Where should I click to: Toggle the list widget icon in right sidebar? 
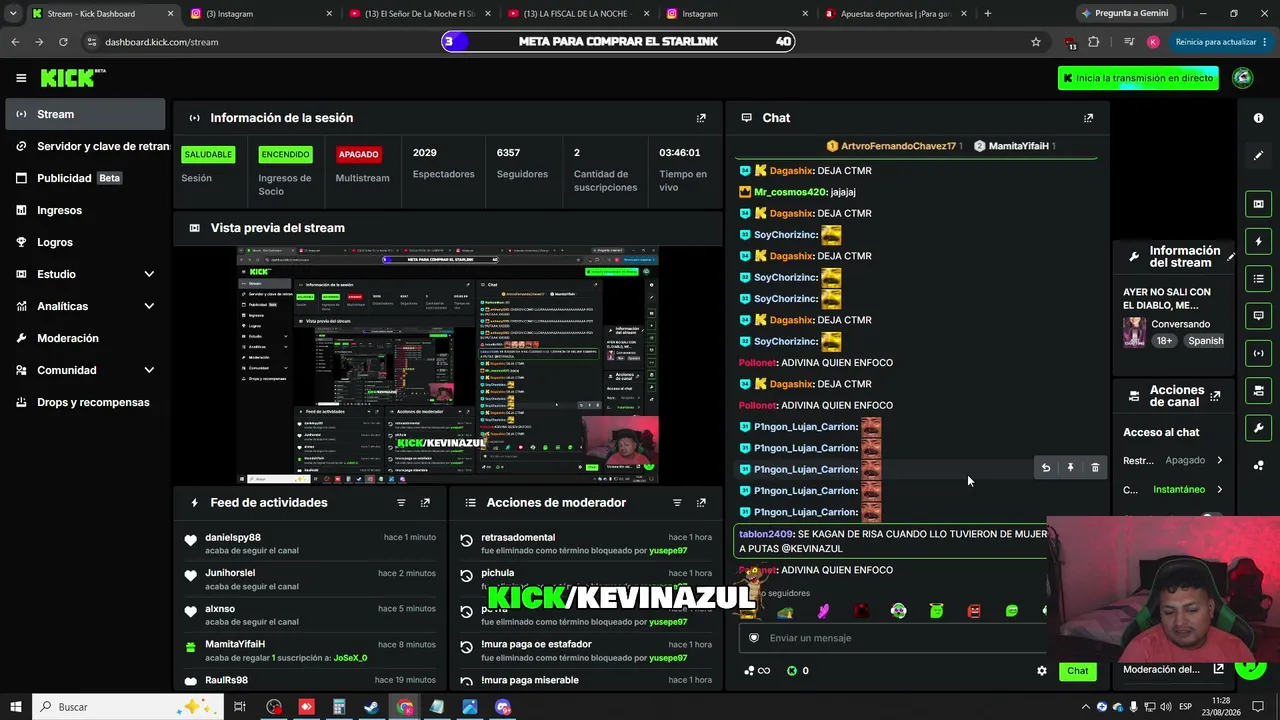pos(1259,278)
